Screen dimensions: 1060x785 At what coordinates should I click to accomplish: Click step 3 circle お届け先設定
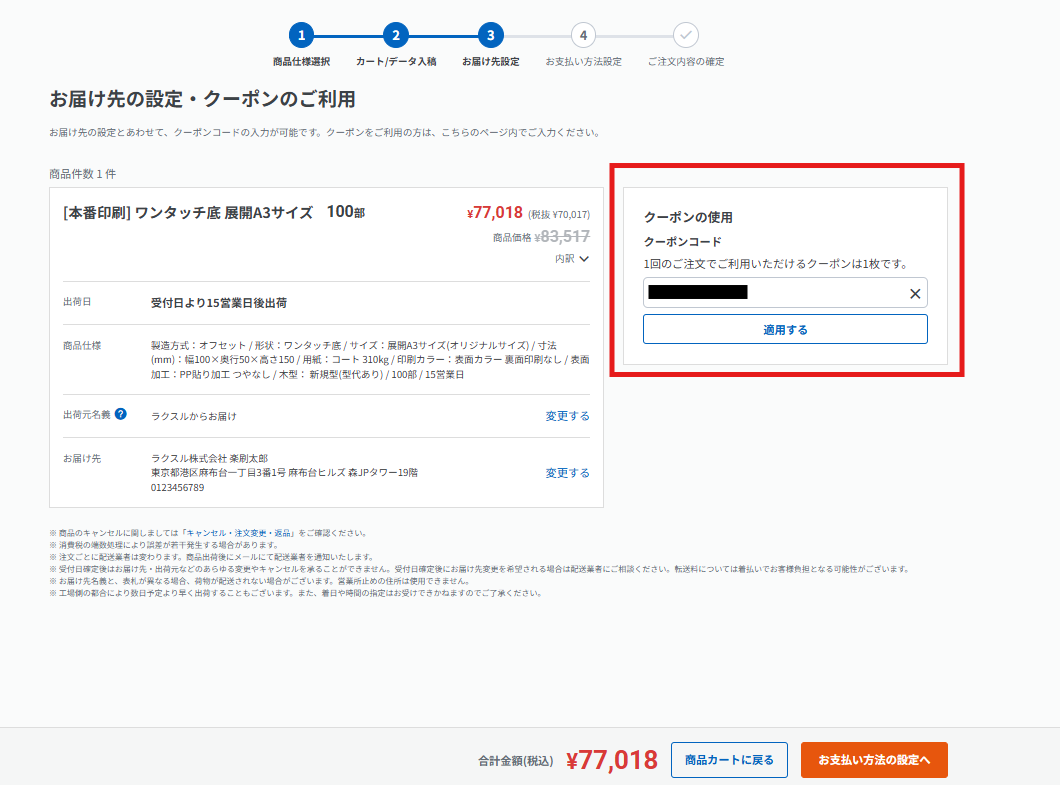click(491, 35)
